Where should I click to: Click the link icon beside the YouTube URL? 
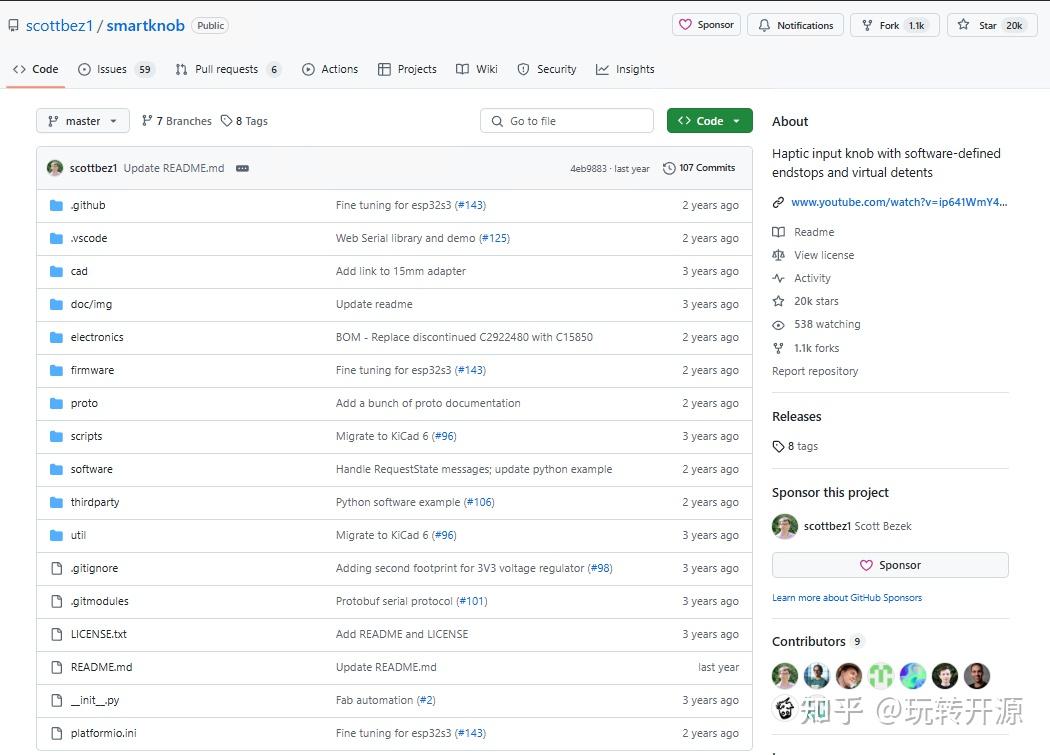click(778, 202)
